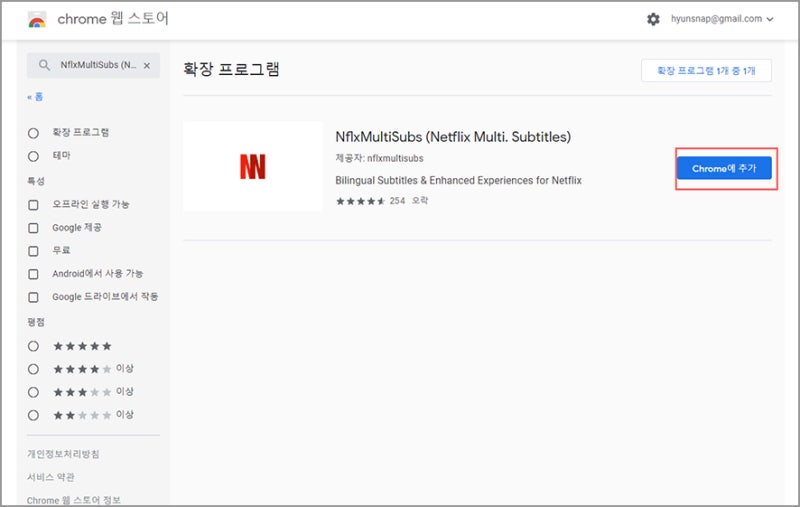Click the Chrome에 추가 button
Screen dimensions: 800x507
point(724,168)
